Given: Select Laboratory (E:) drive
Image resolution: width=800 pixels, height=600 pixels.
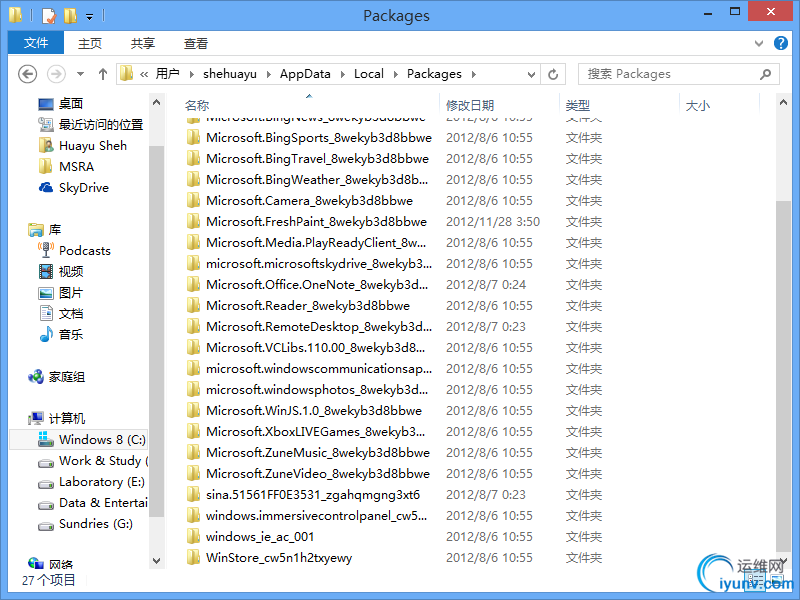Looking at the screenshot, I should [102, 482].
